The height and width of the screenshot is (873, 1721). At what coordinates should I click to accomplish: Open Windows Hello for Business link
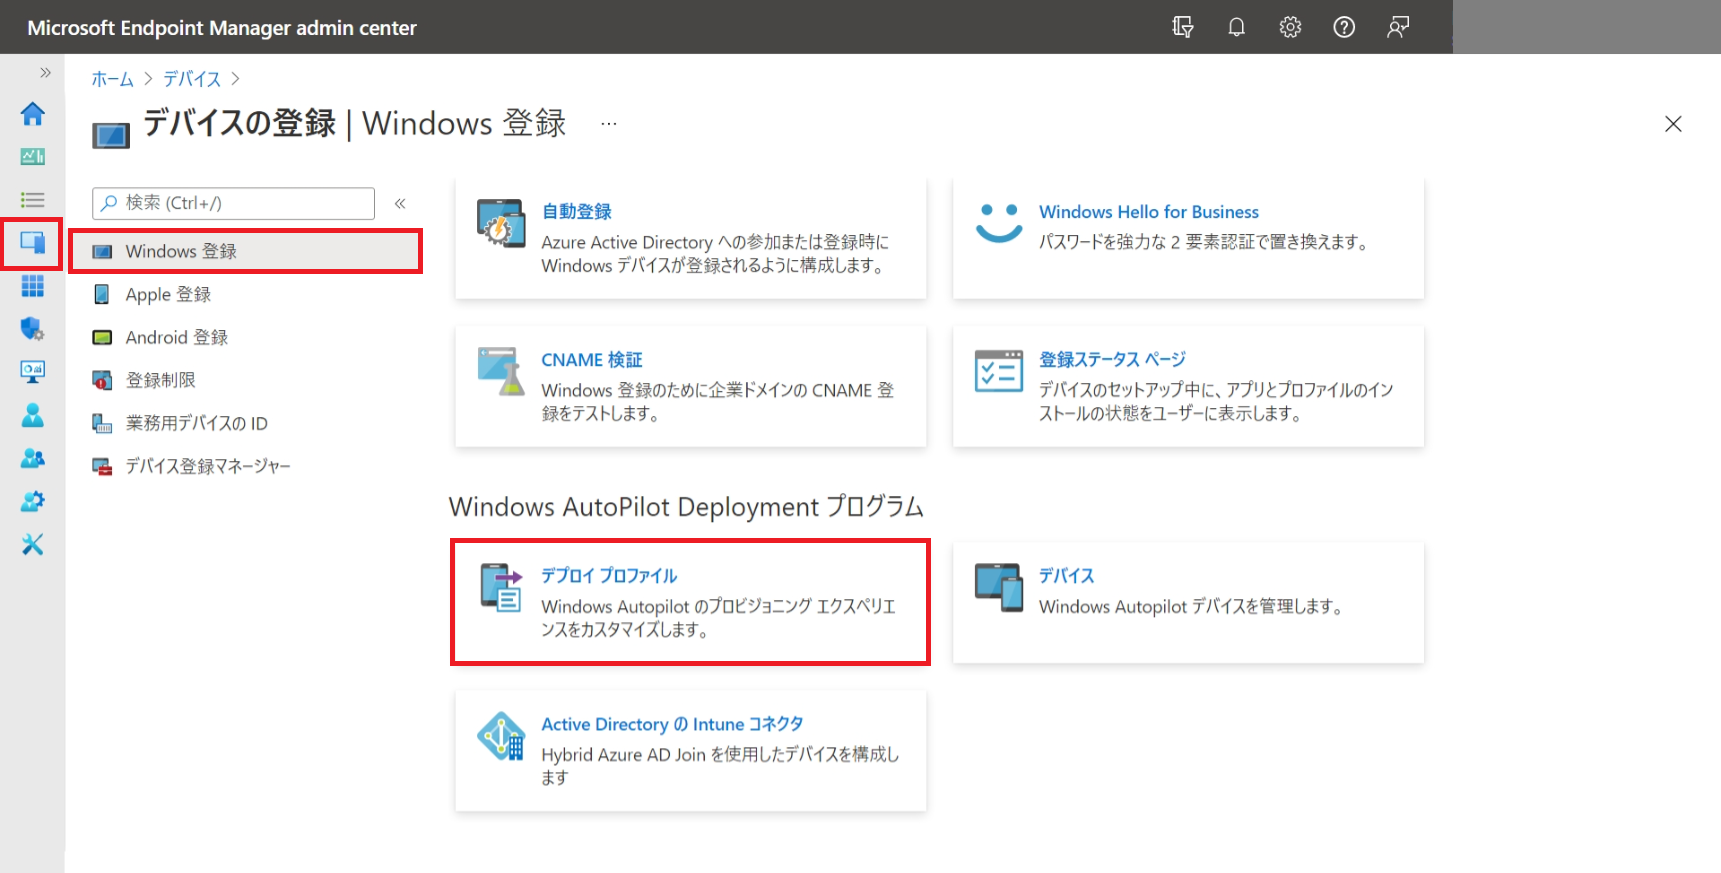point(1149,212)
